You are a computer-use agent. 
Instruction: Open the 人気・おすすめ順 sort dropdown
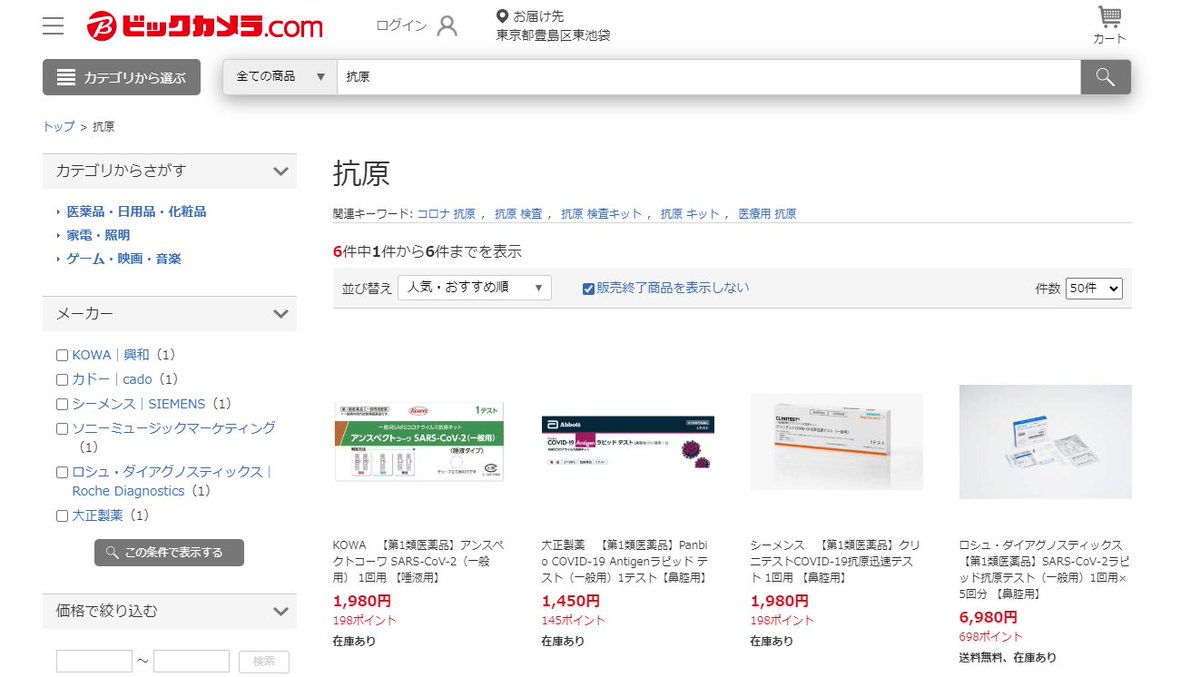475,288
